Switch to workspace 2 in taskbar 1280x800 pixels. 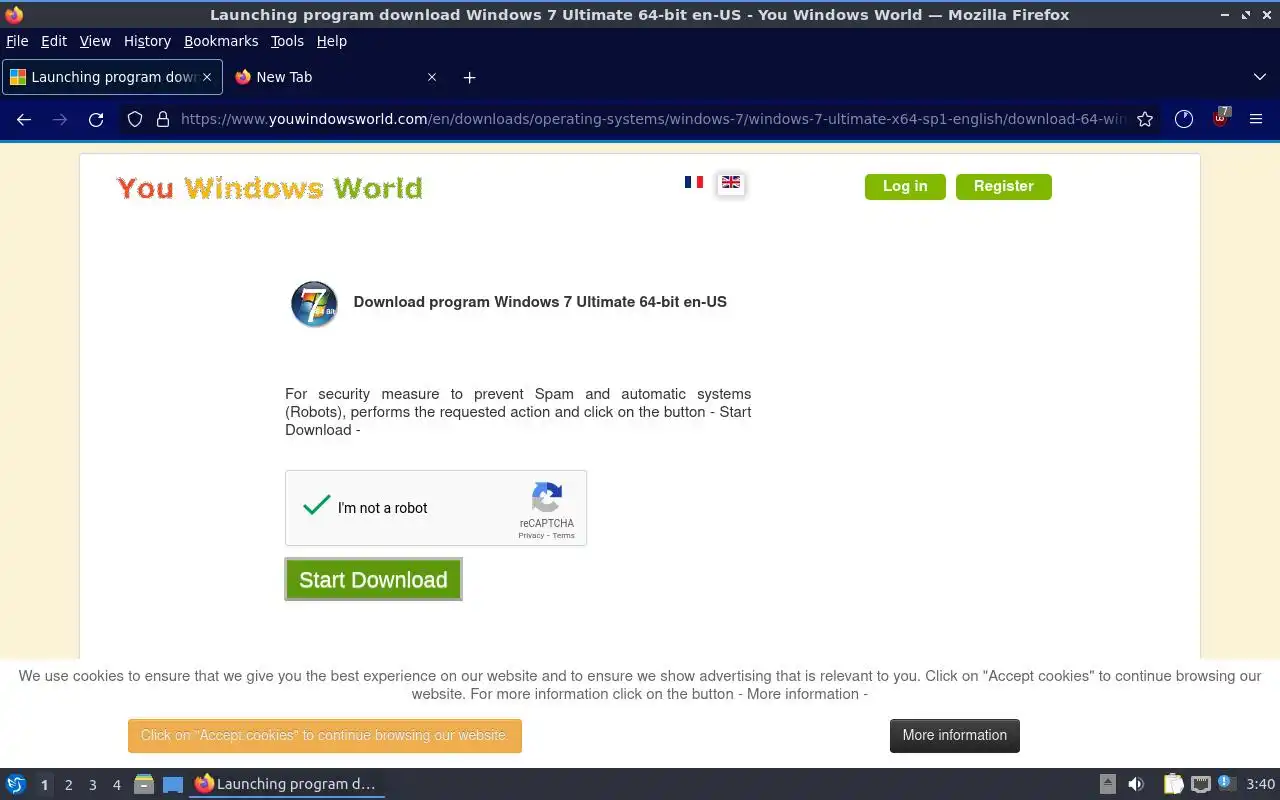[68, 785]
